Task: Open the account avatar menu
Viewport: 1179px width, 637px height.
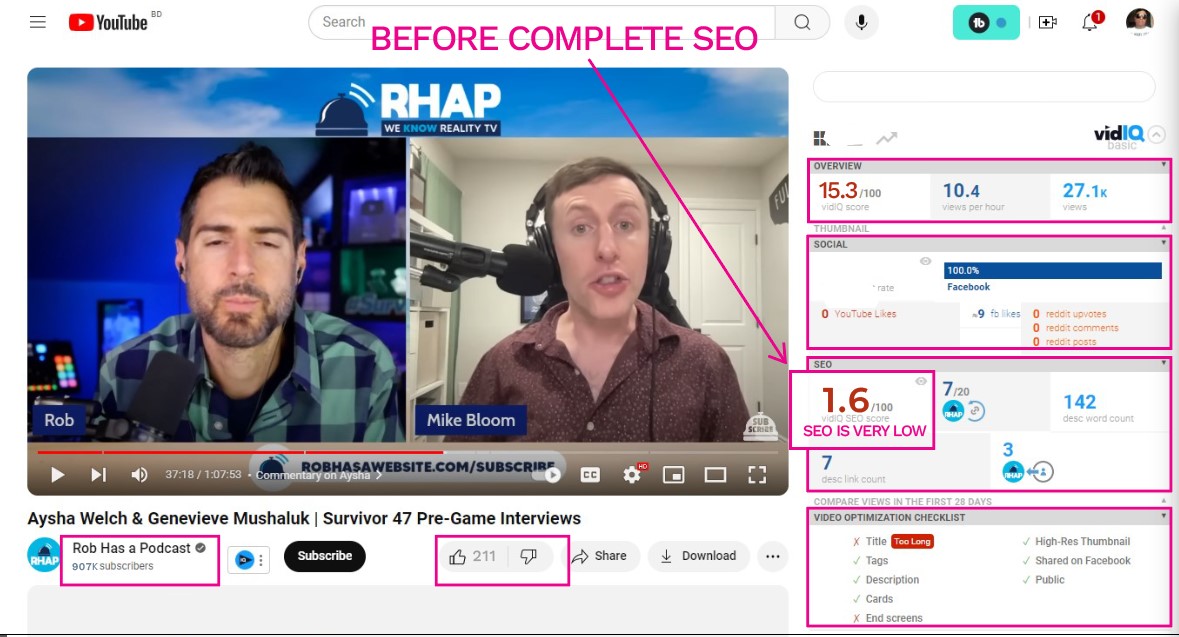Action: tap(1139, 22)
